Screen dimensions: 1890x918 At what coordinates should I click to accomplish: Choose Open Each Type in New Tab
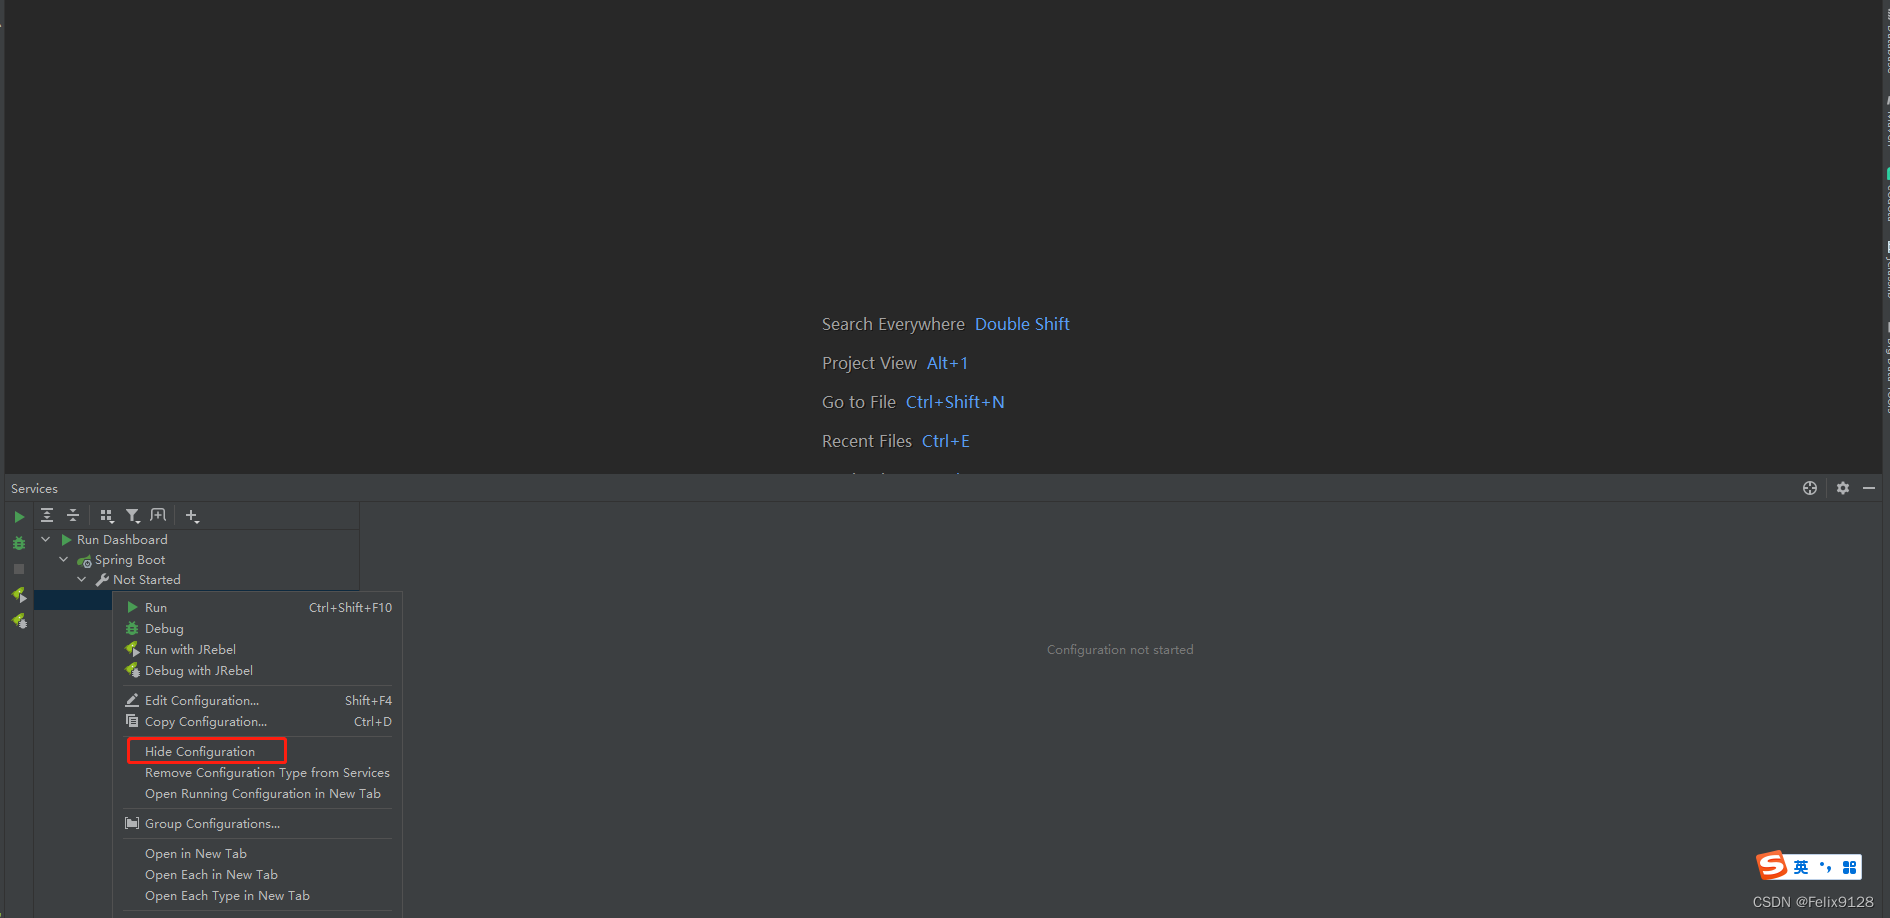258,895
